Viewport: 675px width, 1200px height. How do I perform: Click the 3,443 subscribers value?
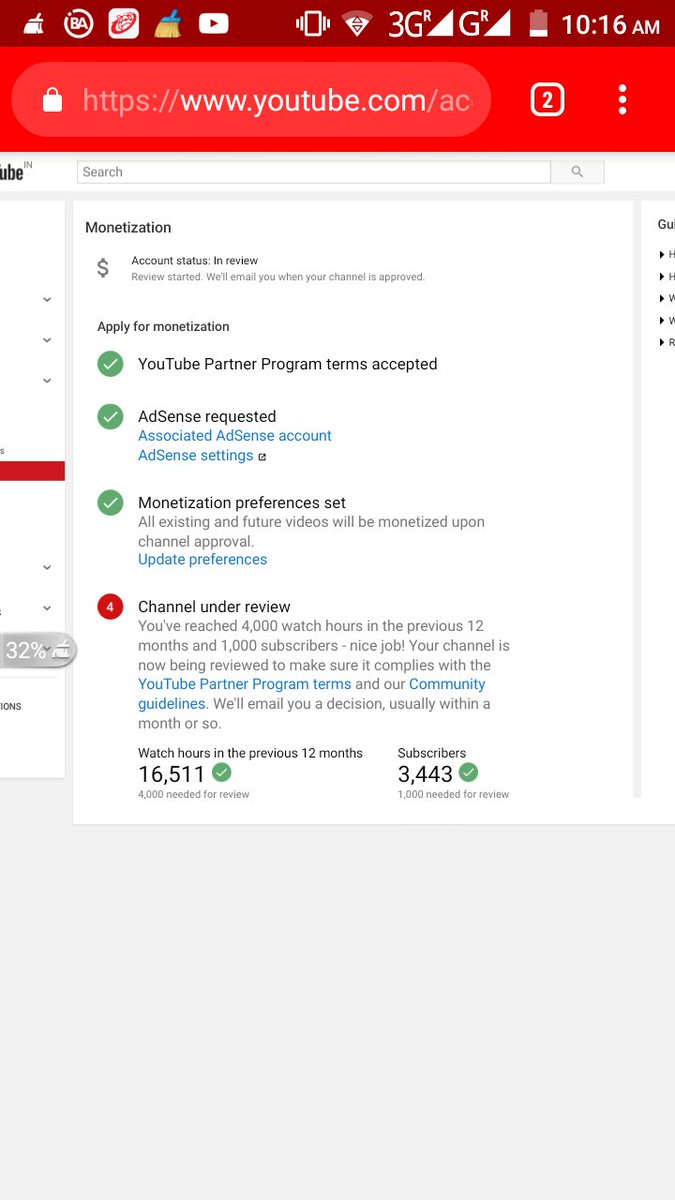(425, 774)
